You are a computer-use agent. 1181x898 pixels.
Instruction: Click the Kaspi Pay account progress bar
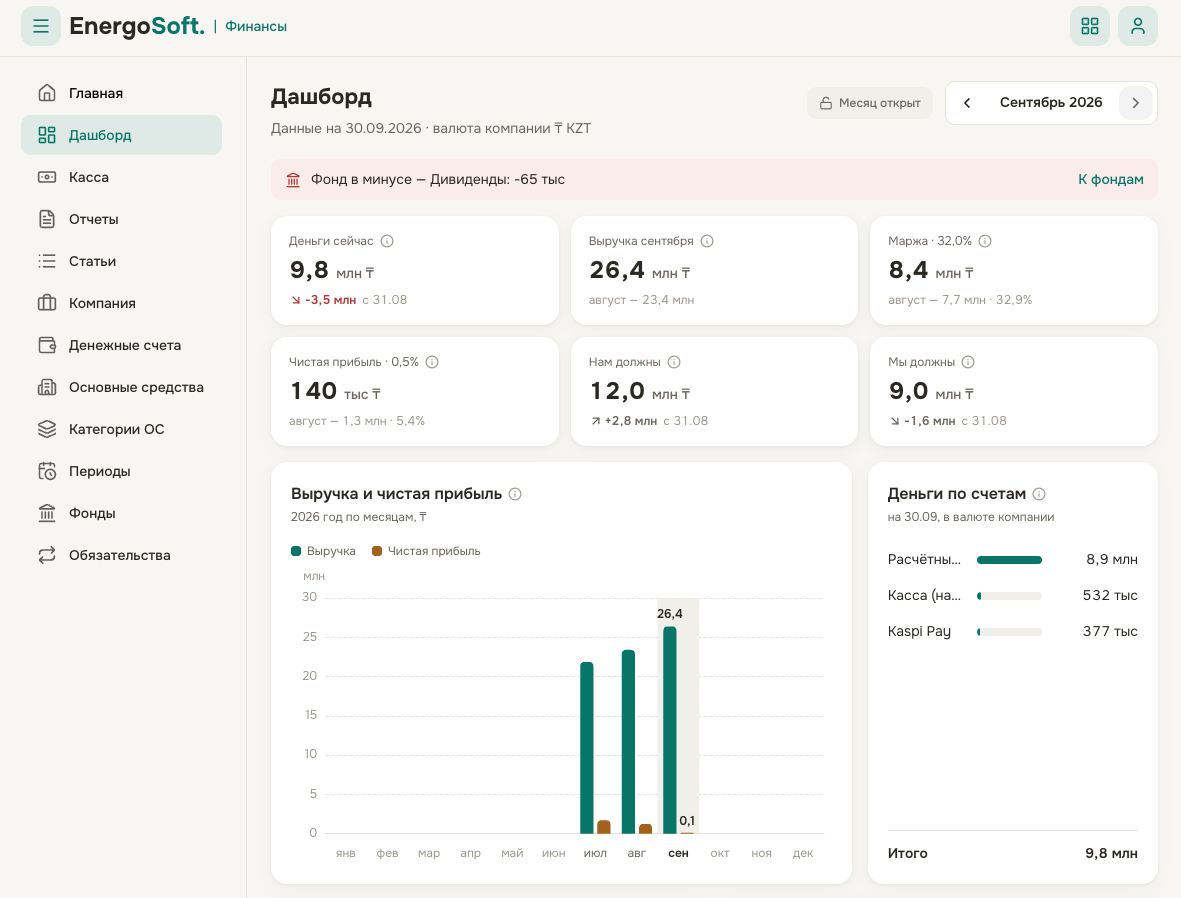point(1009,632)
